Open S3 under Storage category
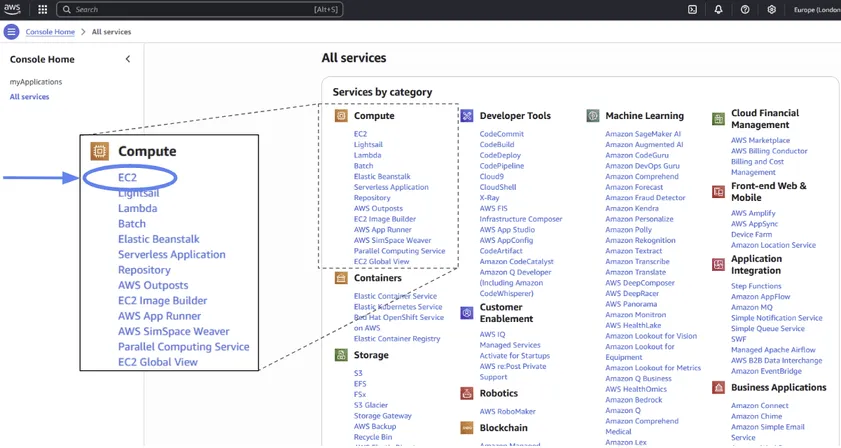841x448 pixels. pos(358,373)
